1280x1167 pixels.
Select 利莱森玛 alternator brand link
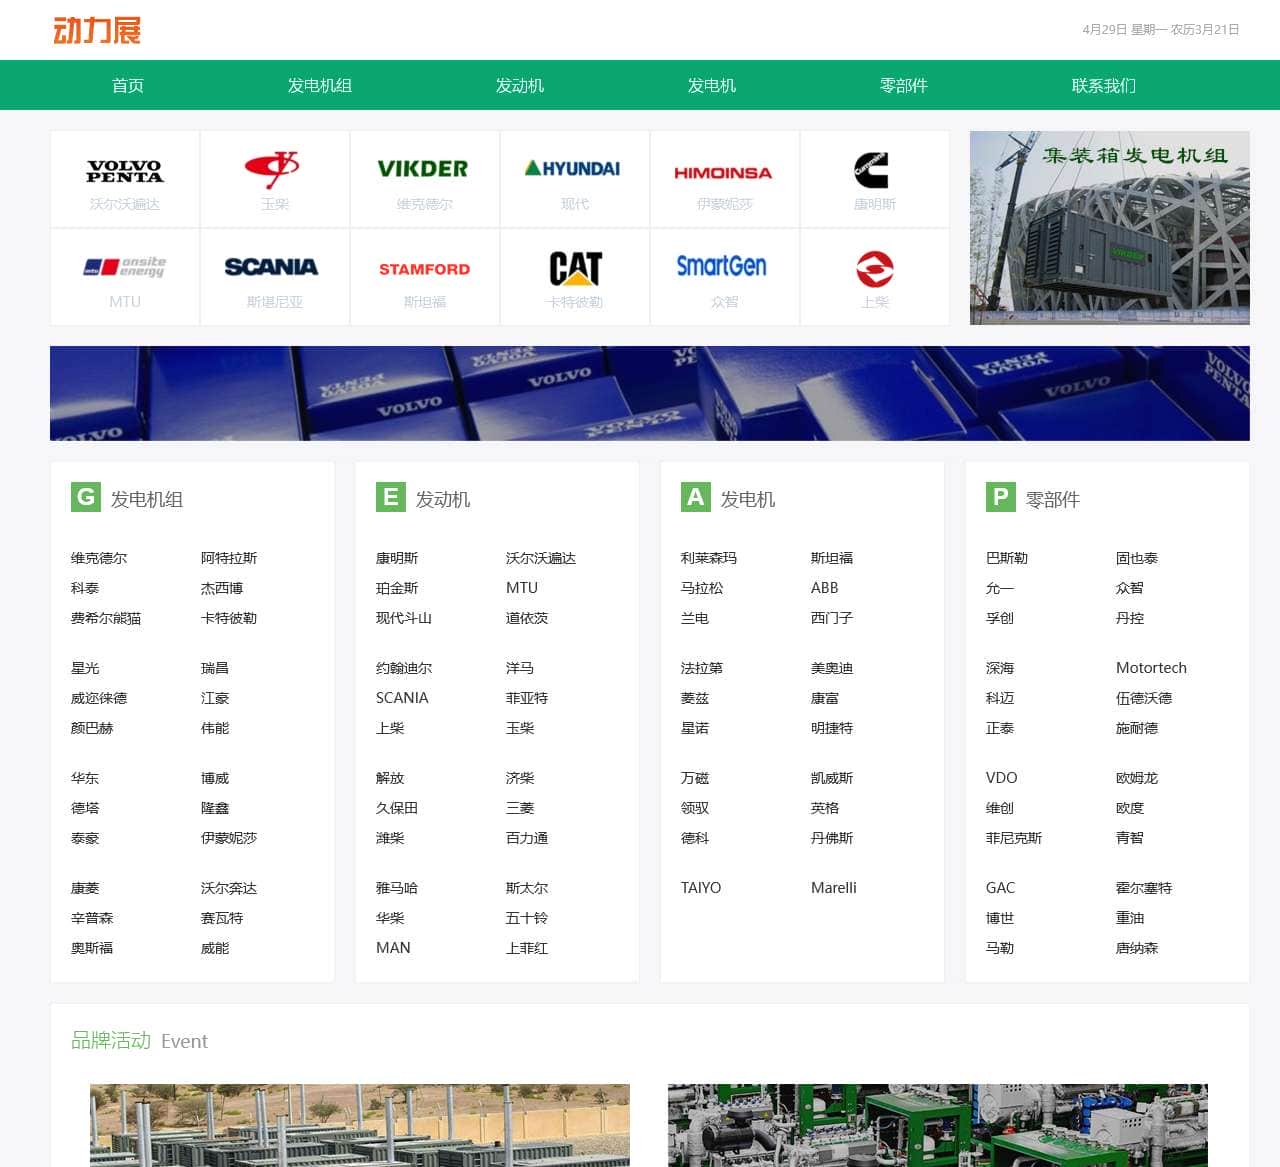coord(709,558)
